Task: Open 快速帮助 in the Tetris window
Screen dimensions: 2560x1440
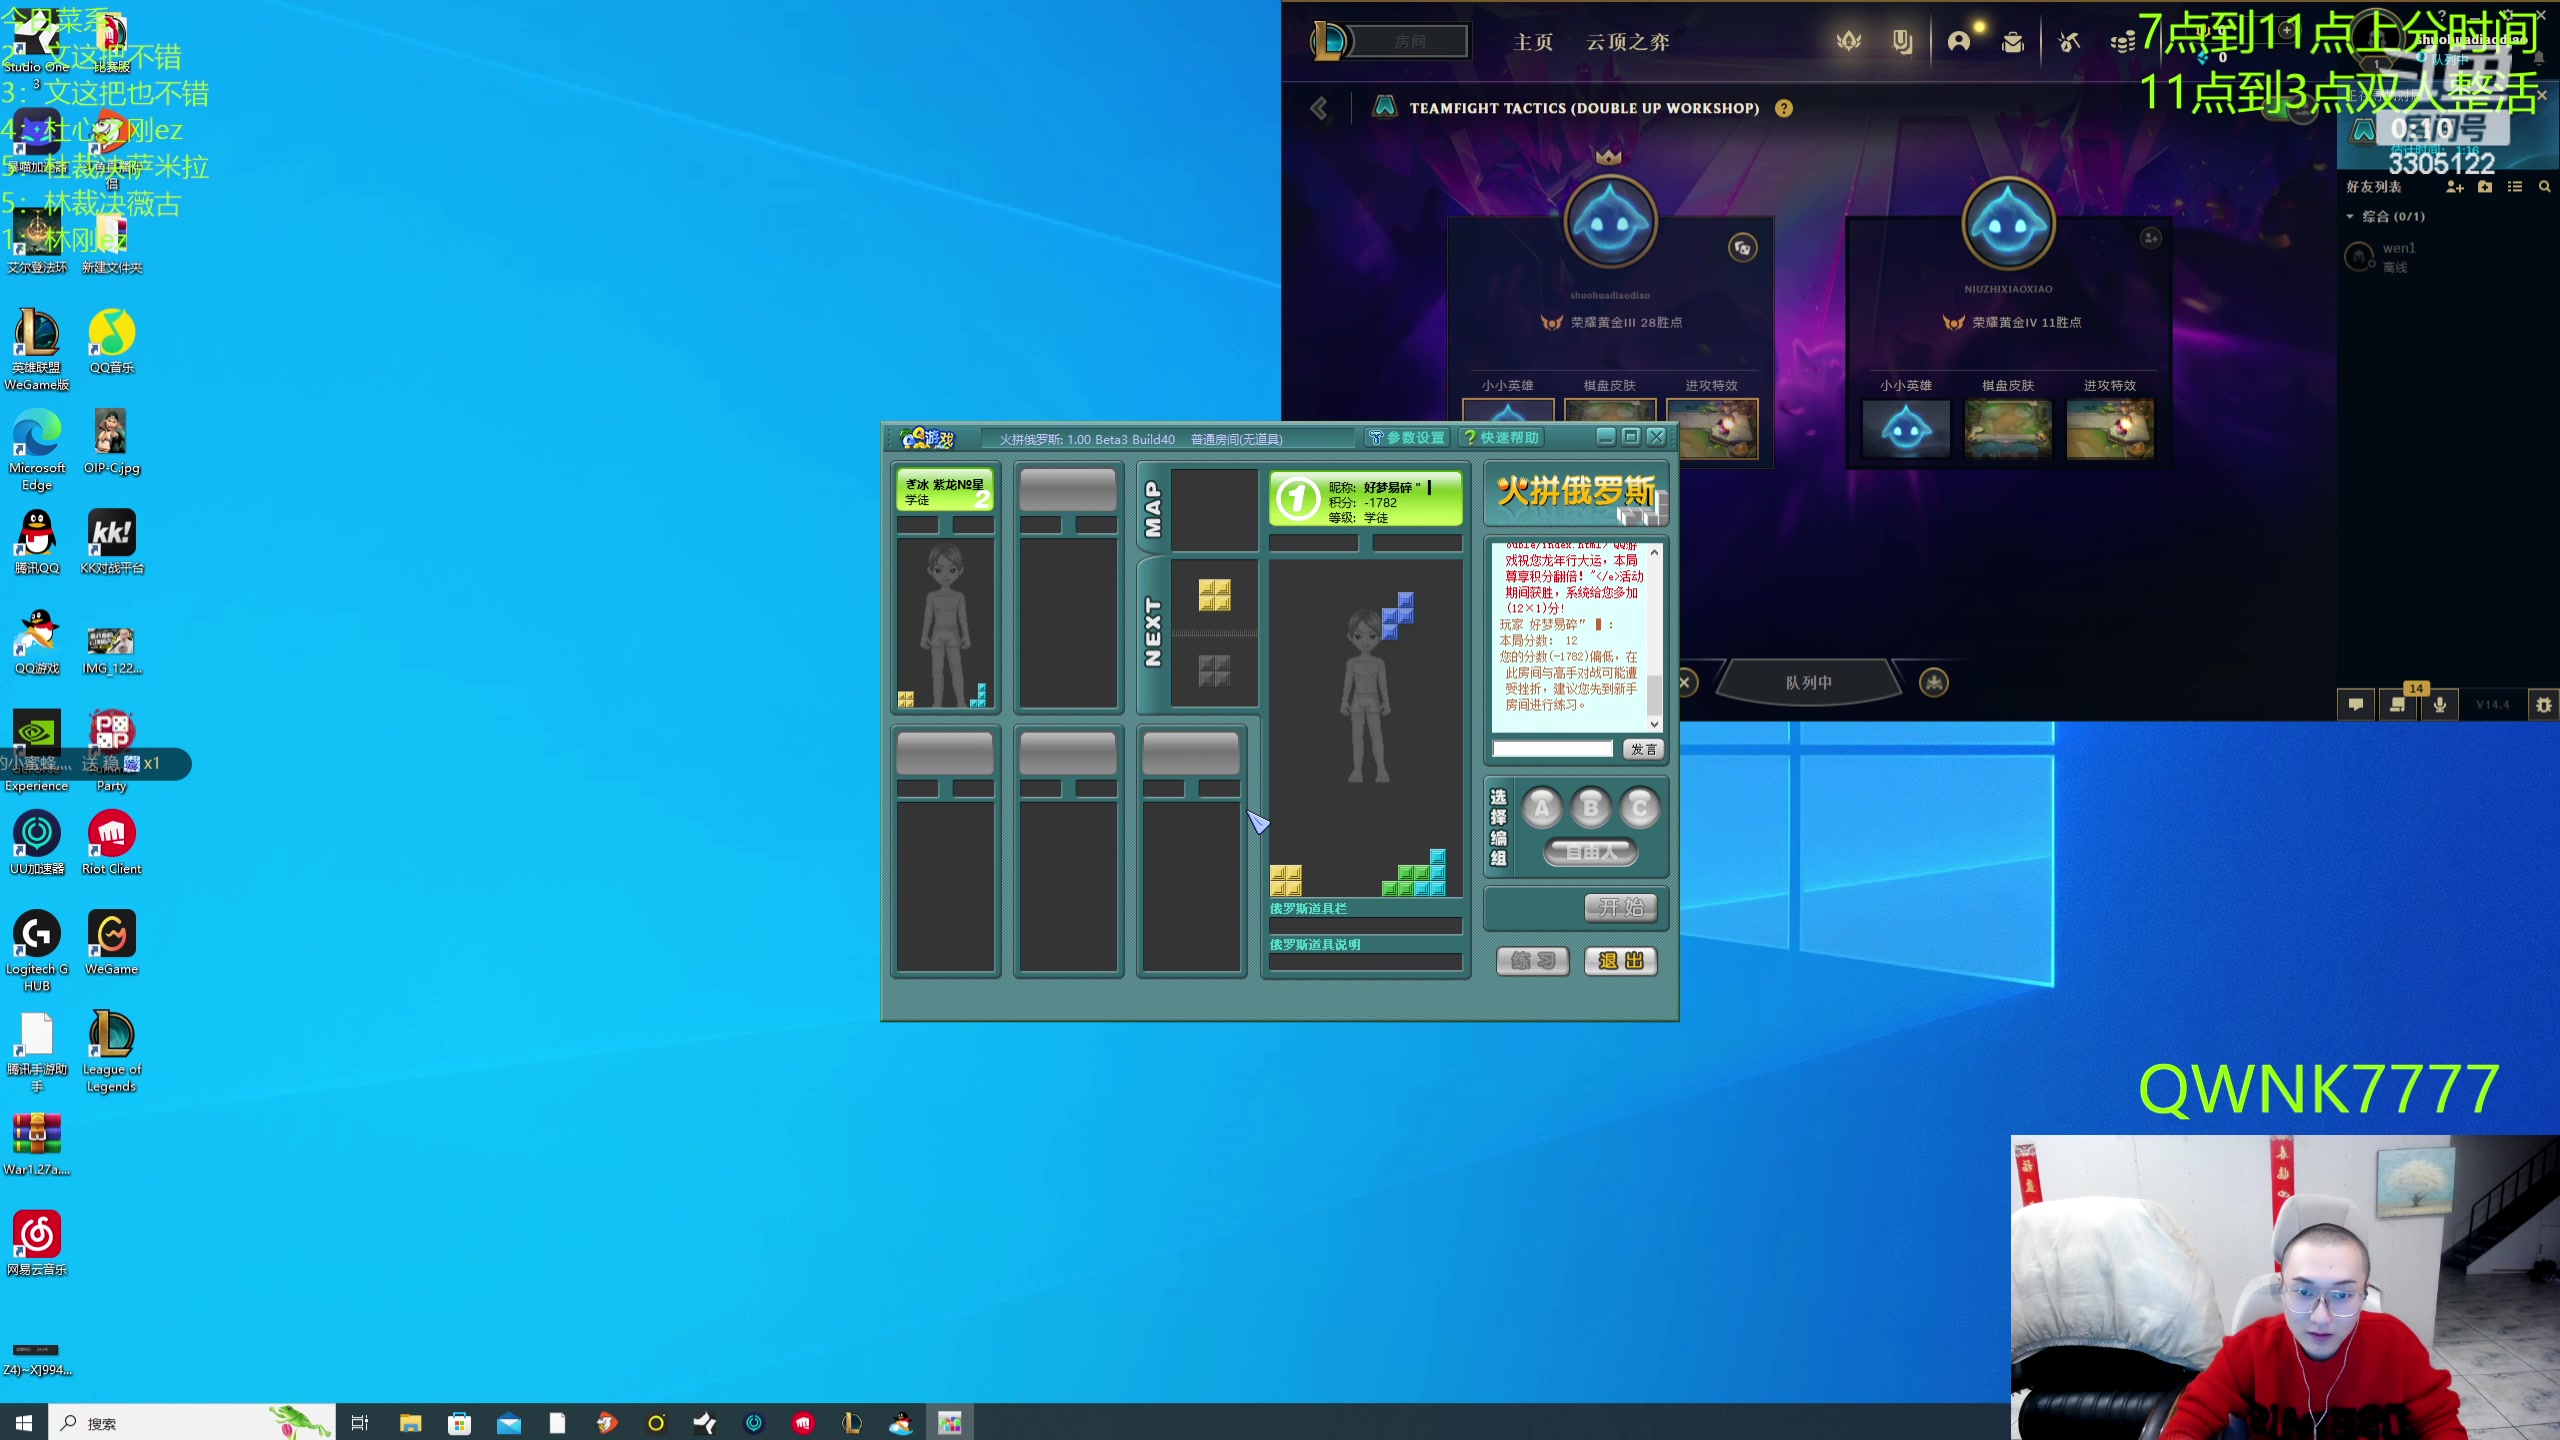Action: (1502, 437)
